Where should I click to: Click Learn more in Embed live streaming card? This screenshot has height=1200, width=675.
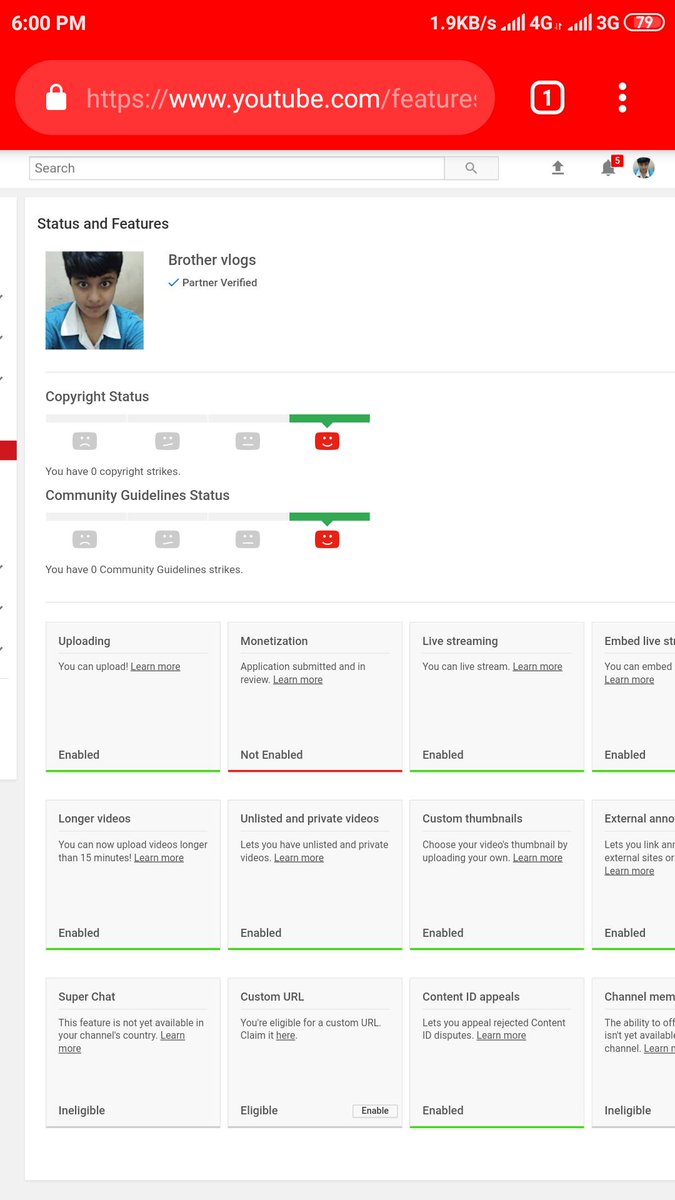point(629,680)
